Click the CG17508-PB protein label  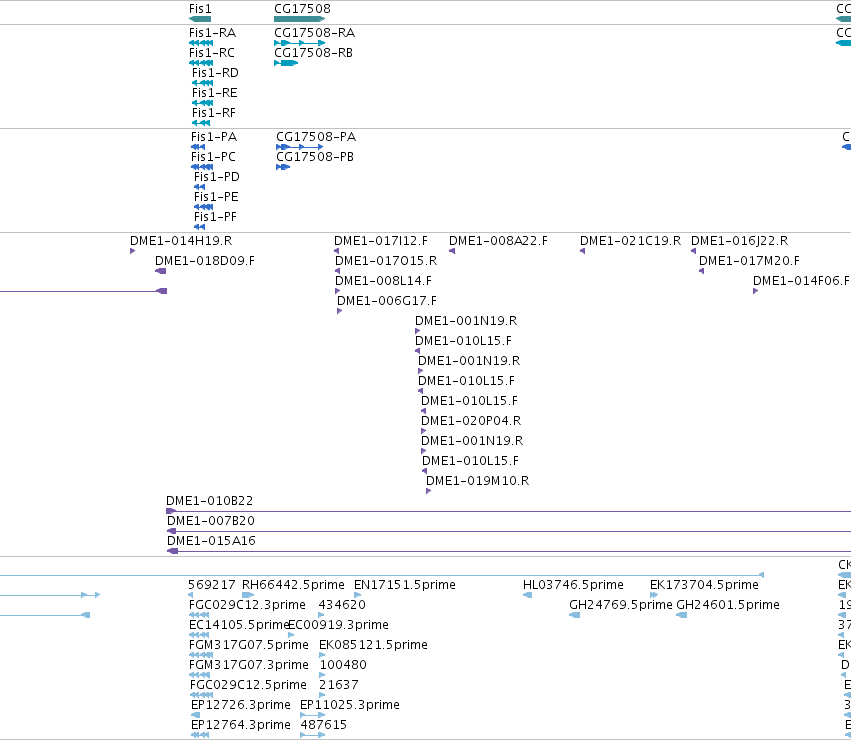click(x=315, y=157)
